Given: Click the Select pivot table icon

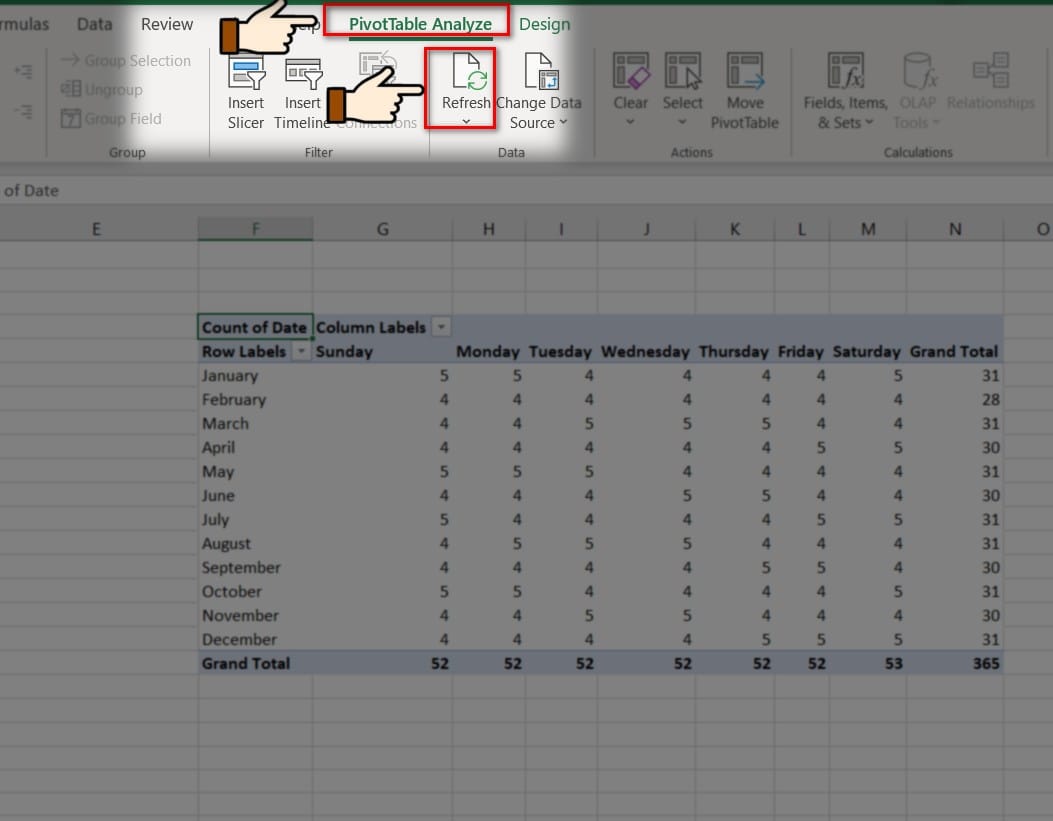Looking at the screenshot, I should pos(682,70).
